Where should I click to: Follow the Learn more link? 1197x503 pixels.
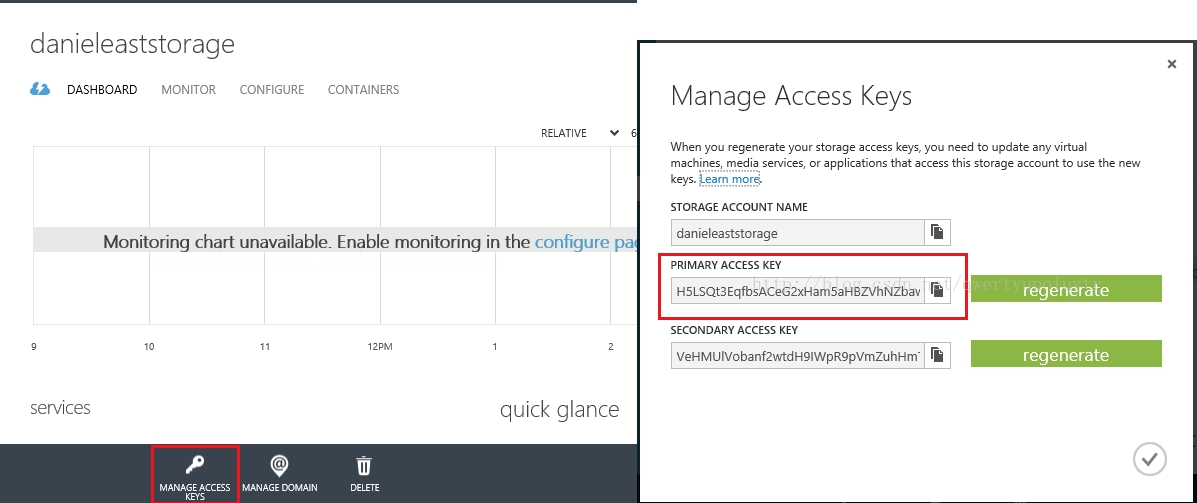tap(730, 179)
